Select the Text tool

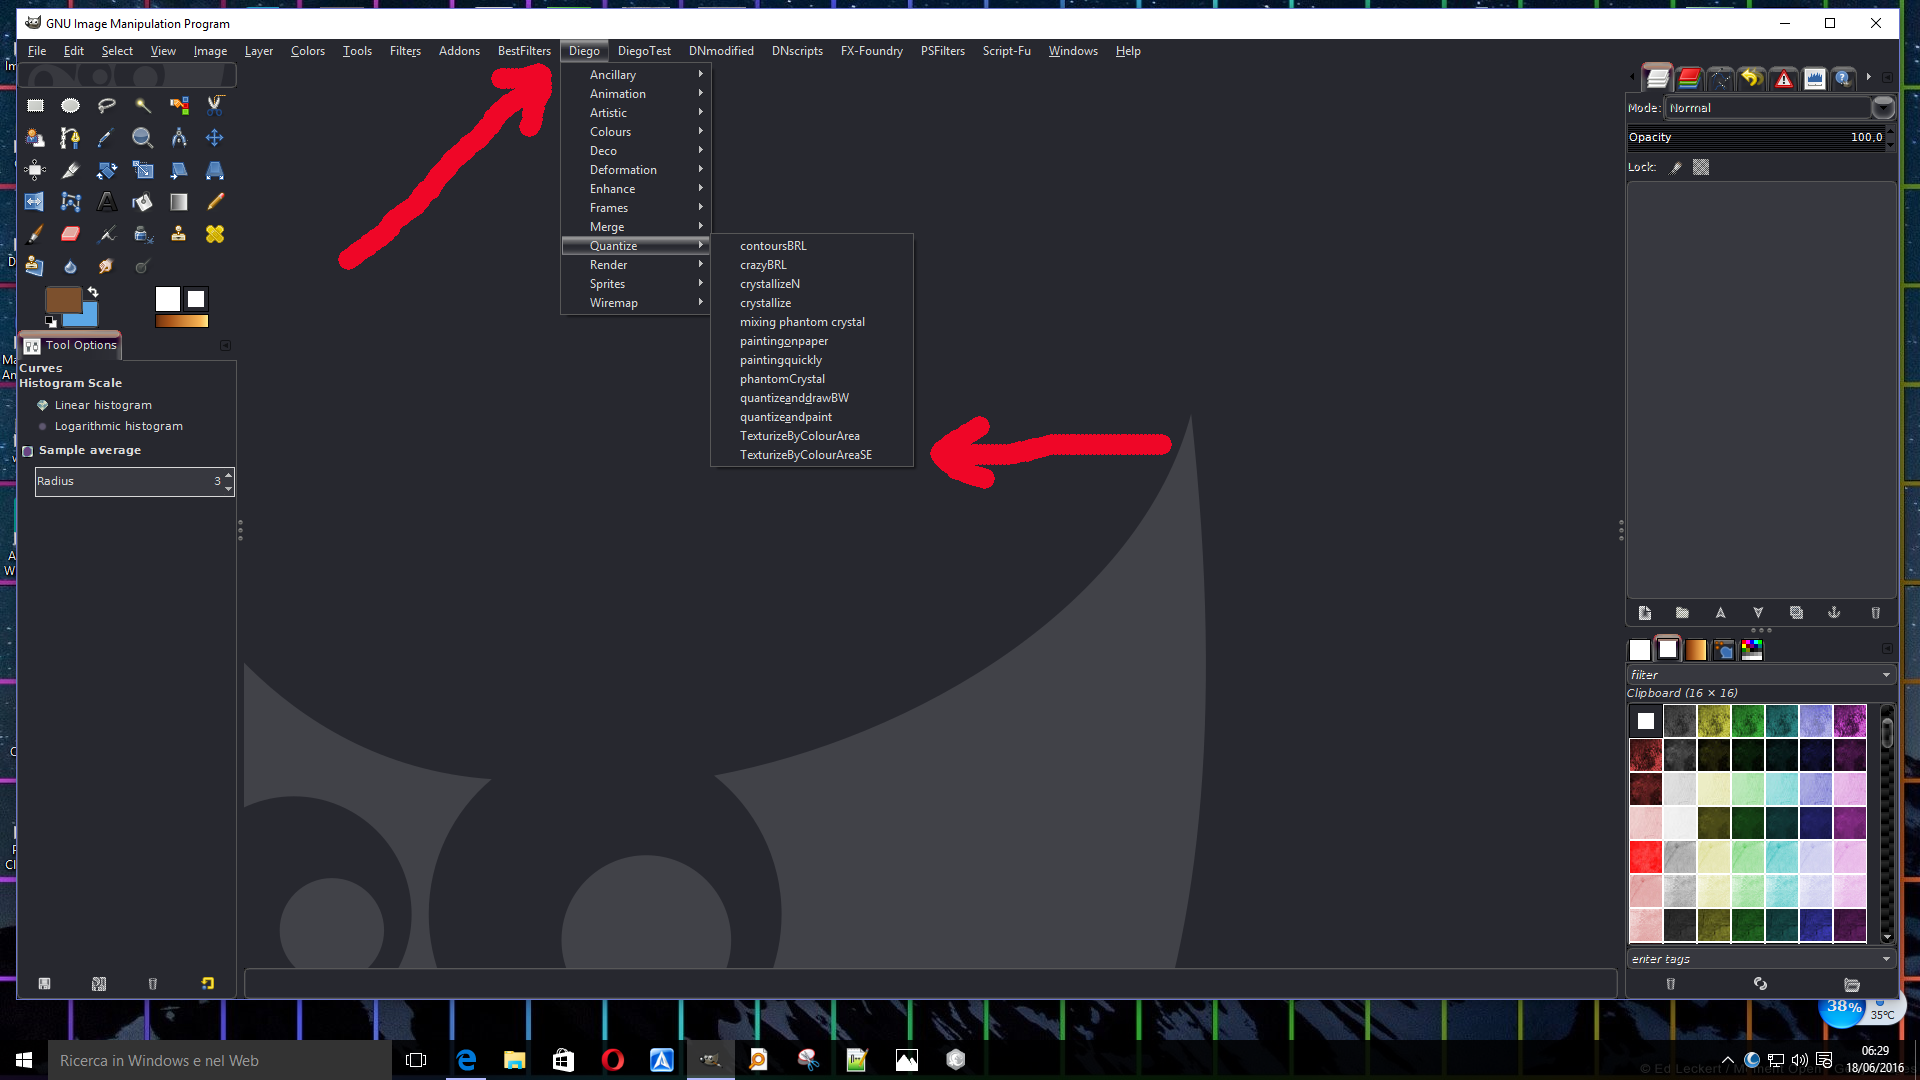(106, 202)
